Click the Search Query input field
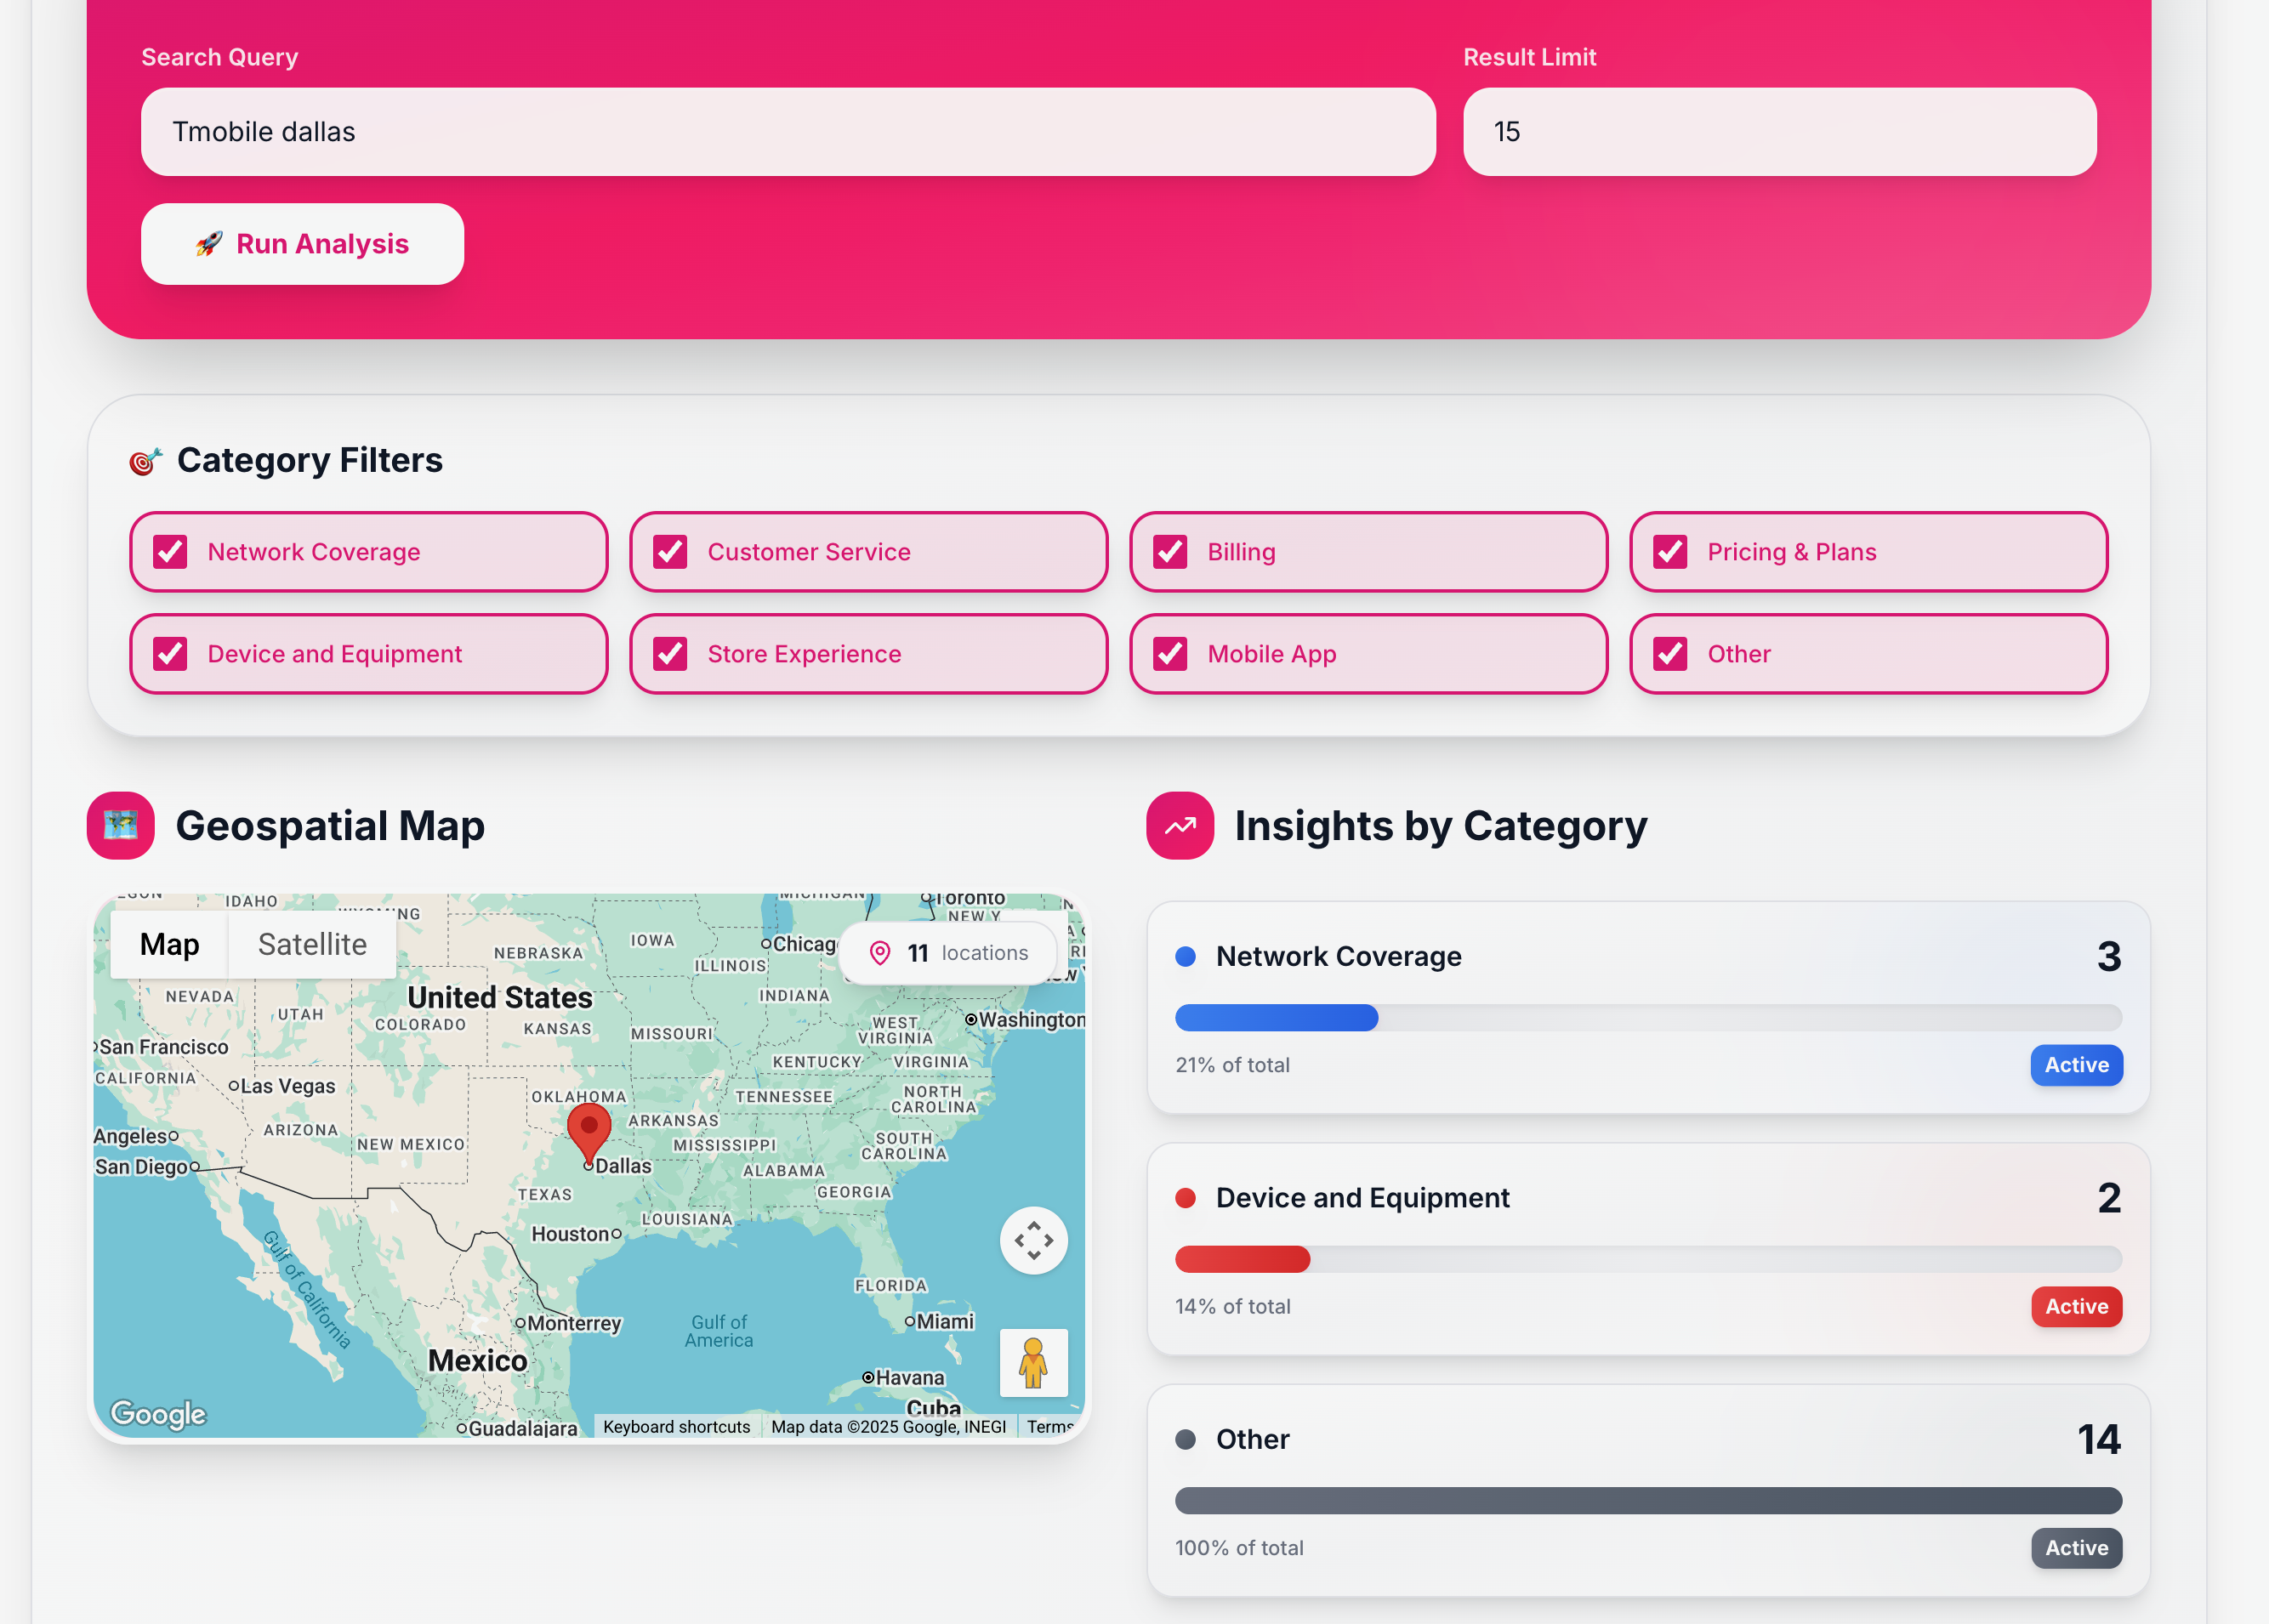Viewport: 2269px width, 1624px height. (x=788, y=132)
